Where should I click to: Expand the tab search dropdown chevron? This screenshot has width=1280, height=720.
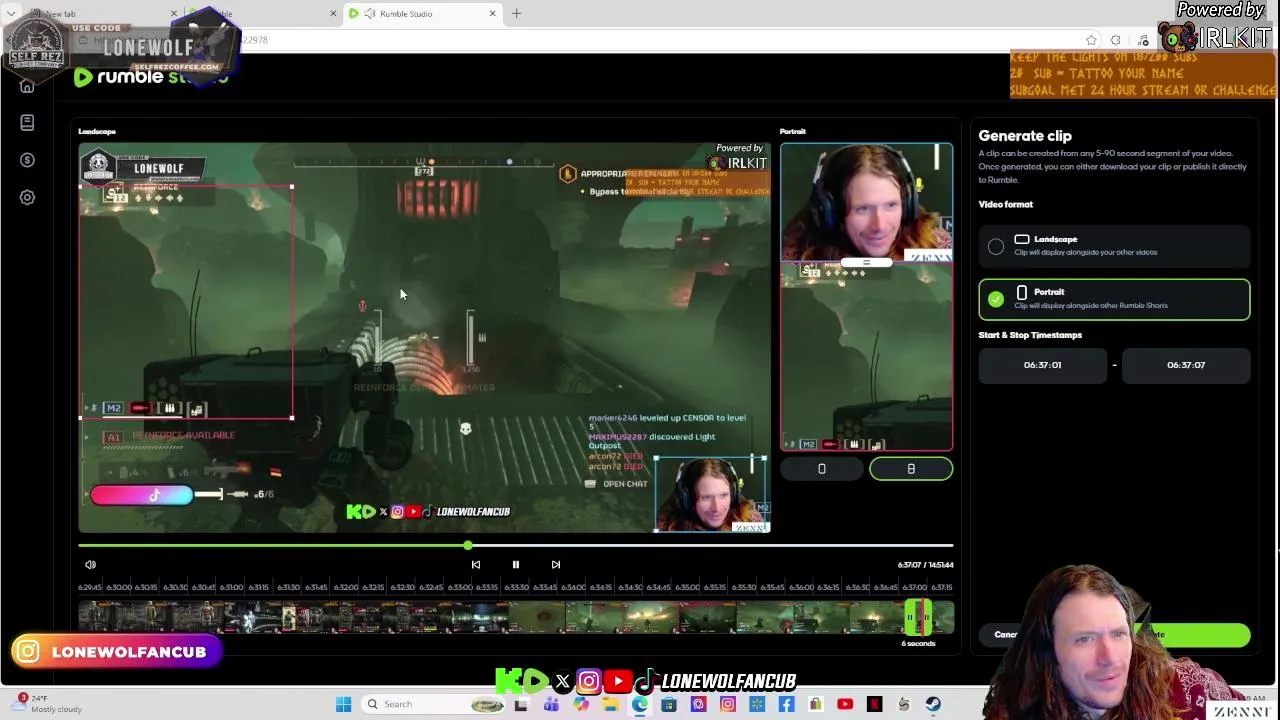pos(10,14)
